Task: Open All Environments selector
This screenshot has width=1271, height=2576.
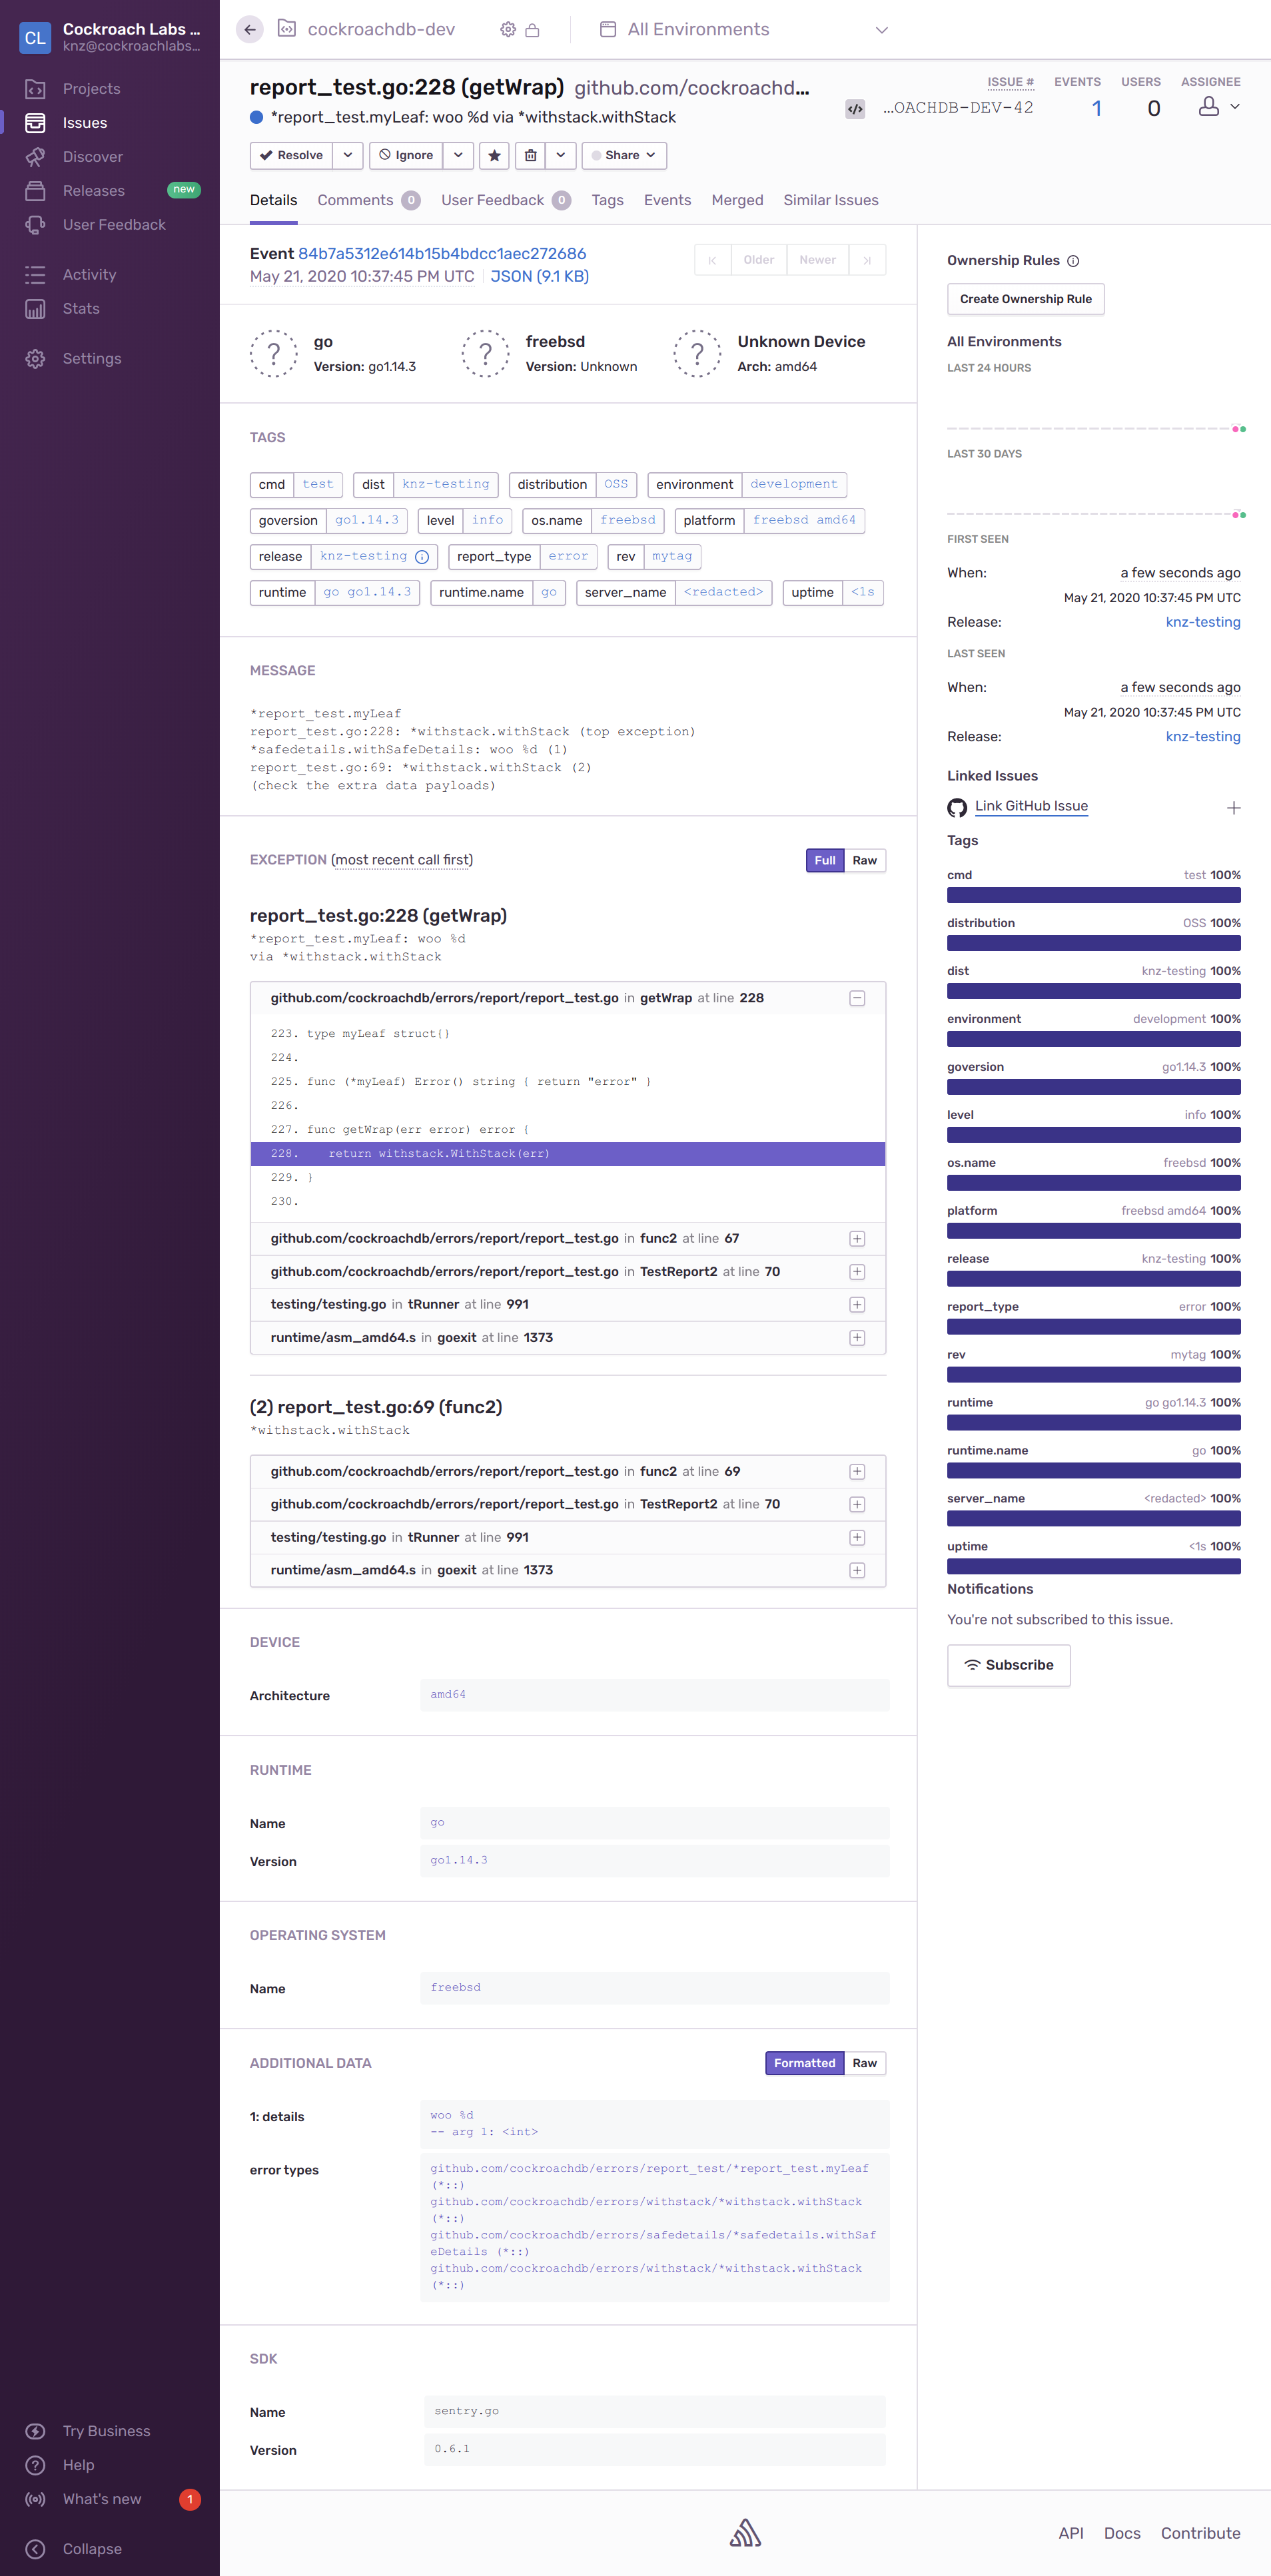Action: click(743, 30)
